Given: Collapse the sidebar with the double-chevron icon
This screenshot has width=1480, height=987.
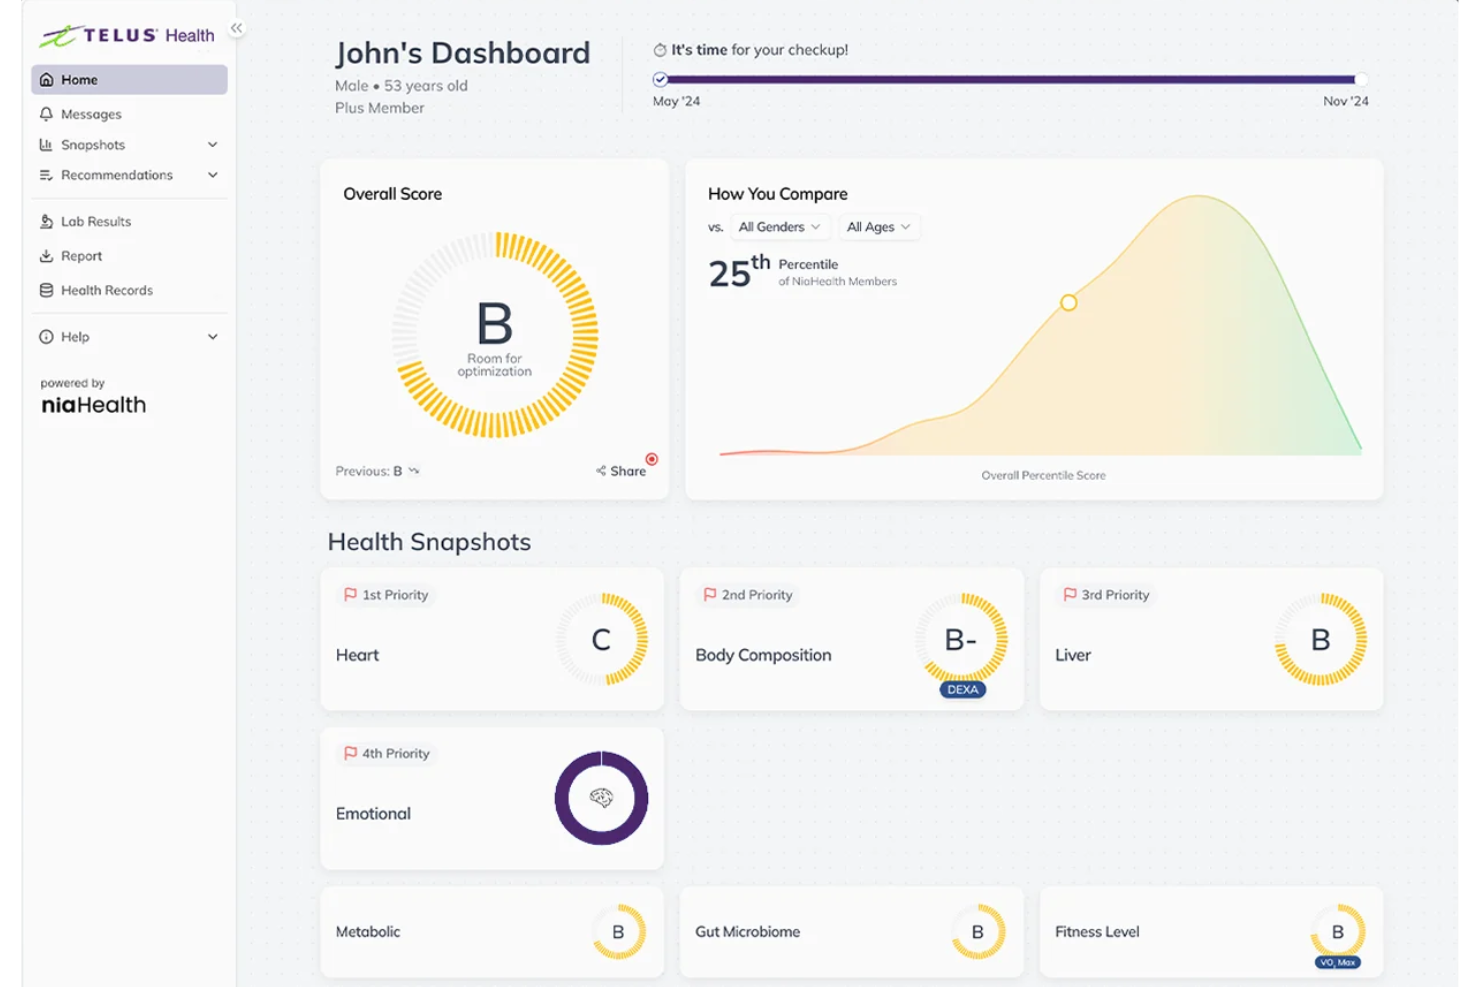Looking at the screenshot, I should 237,28.
